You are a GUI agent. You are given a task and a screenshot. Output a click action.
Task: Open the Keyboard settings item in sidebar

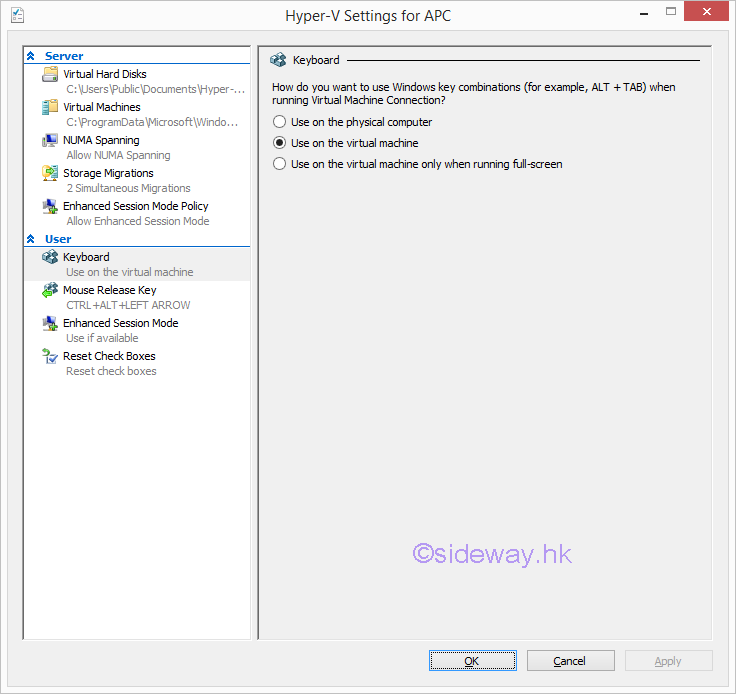86,257
